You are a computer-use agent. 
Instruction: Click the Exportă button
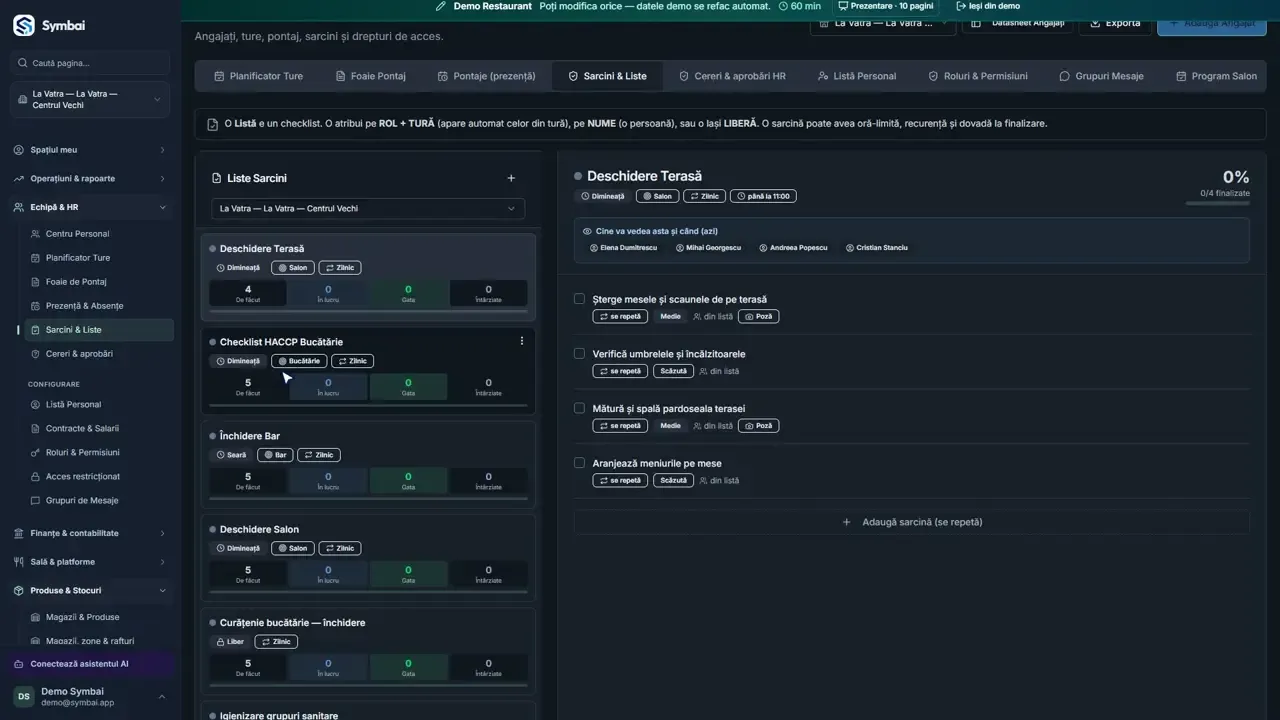tap(1115, 23)
